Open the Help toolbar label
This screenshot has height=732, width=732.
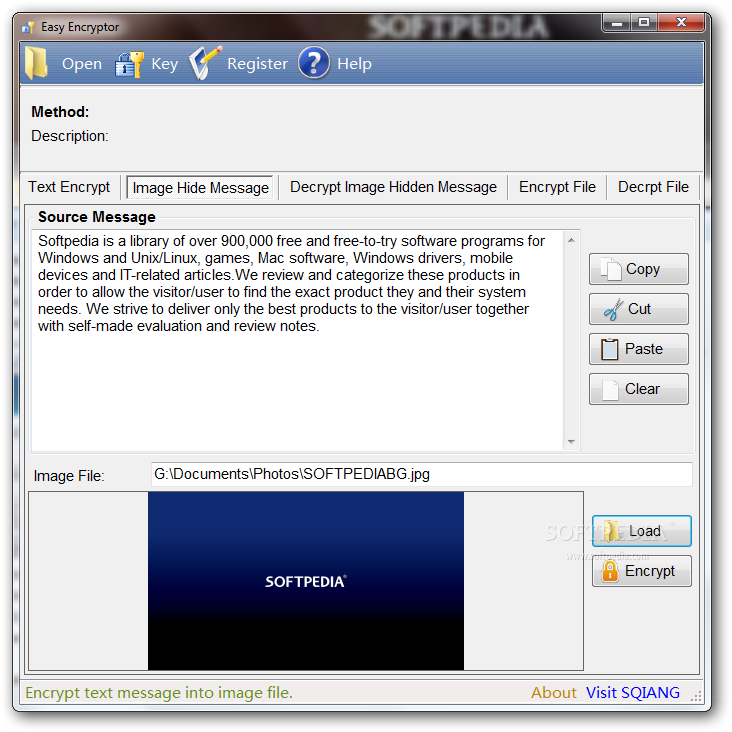tap(354, 63)
